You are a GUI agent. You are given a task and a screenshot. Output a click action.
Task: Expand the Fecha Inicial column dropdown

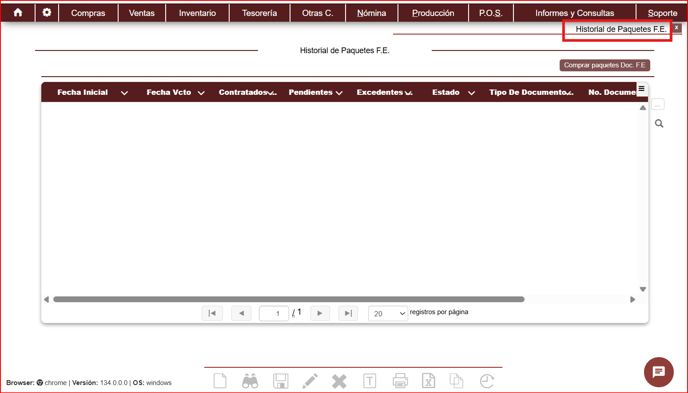pyautogui.click(x=124, y=93)
